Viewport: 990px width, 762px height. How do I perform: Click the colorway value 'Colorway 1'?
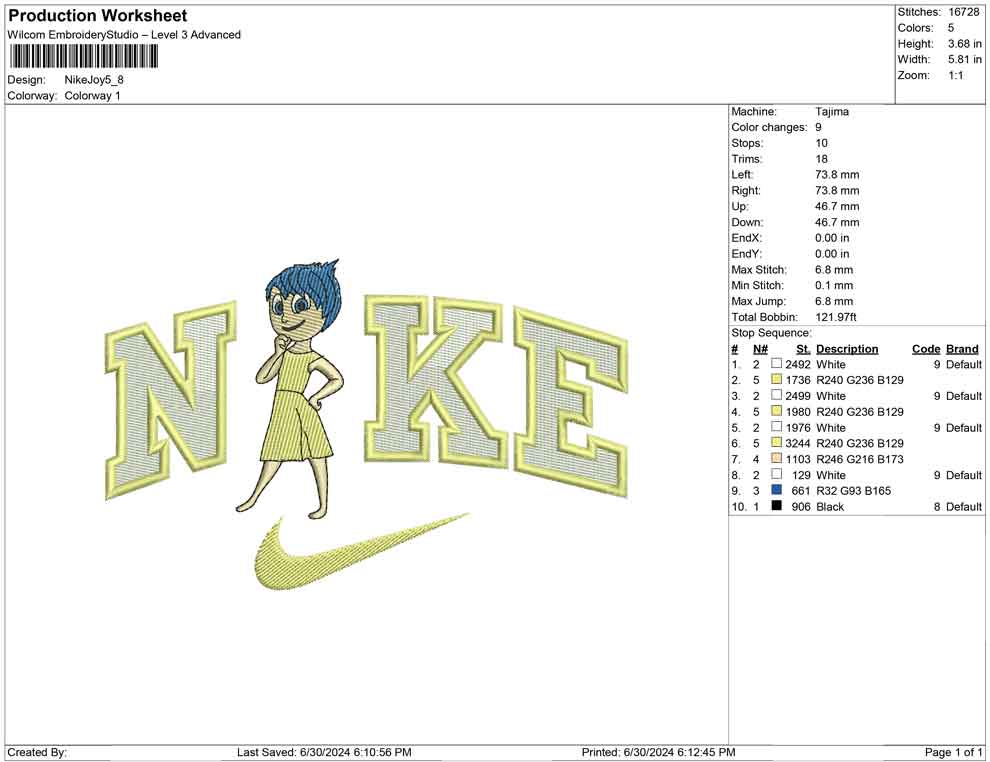click(x=92, y=96)
